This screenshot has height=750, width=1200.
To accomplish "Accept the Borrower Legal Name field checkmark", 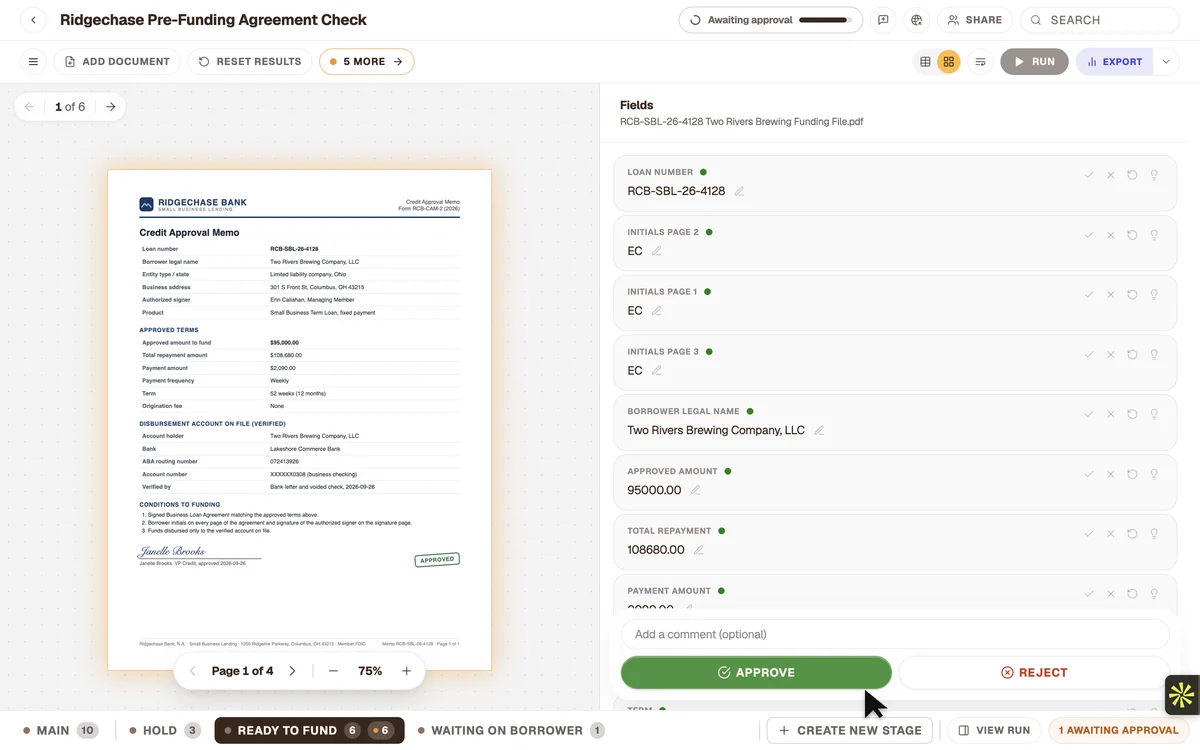I will click(1089, 415).
